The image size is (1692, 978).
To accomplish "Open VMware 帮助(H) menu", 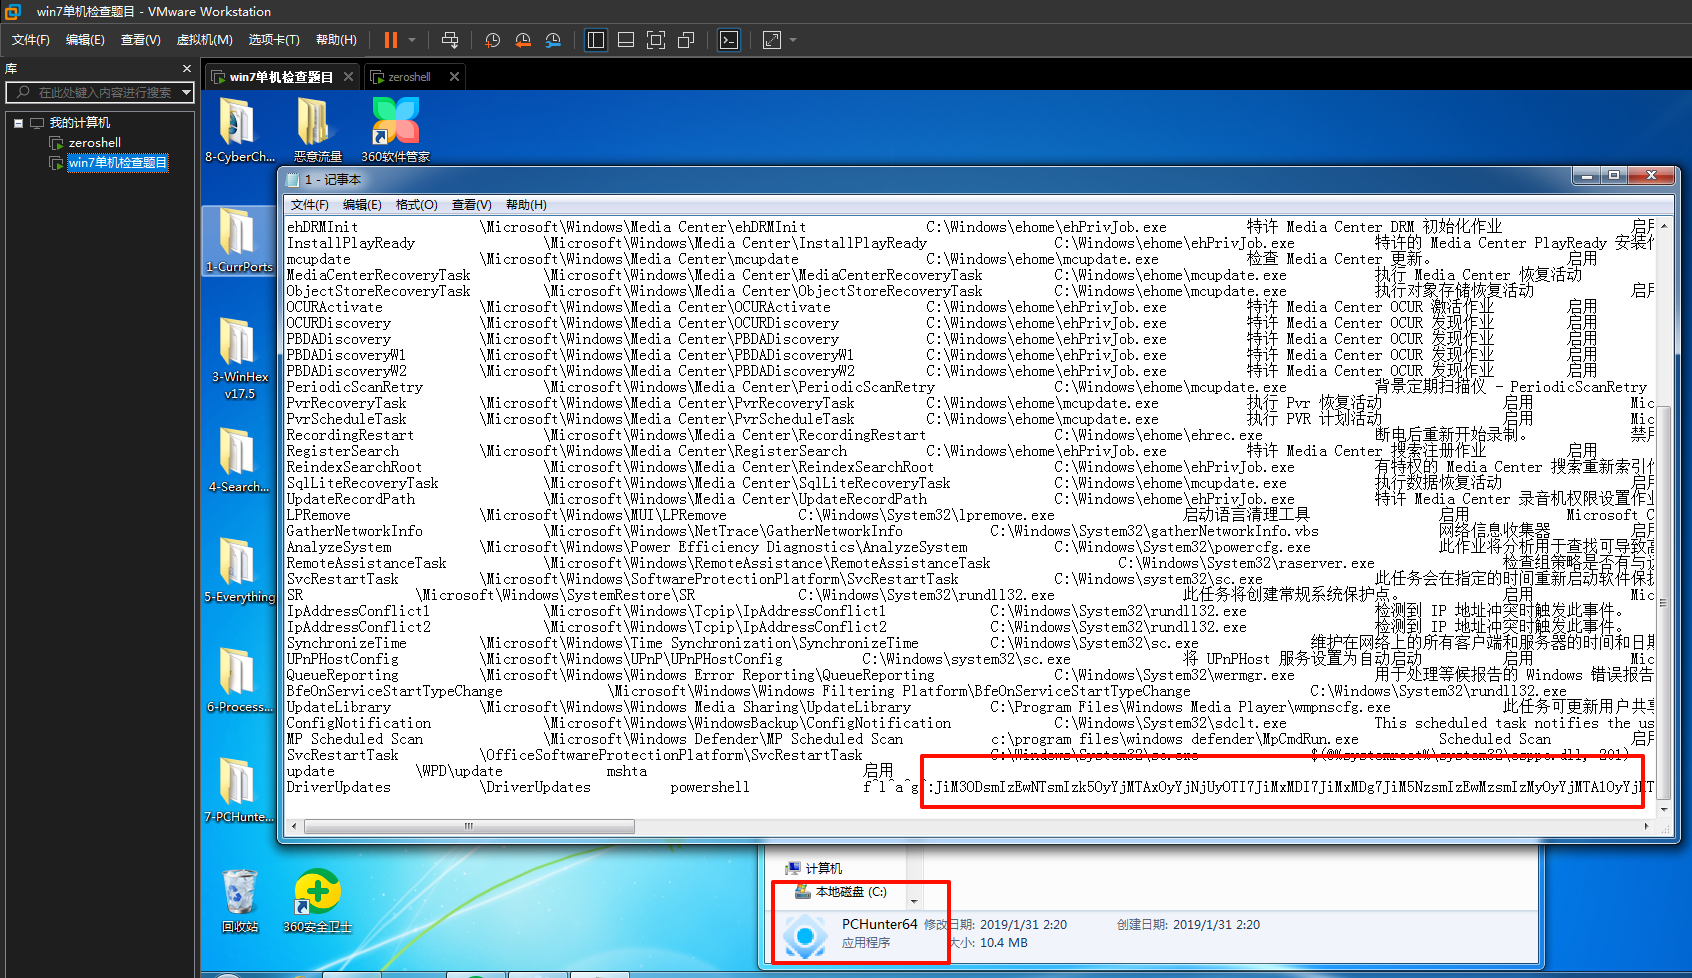I will pyautogui.click(x=336, y=40).
